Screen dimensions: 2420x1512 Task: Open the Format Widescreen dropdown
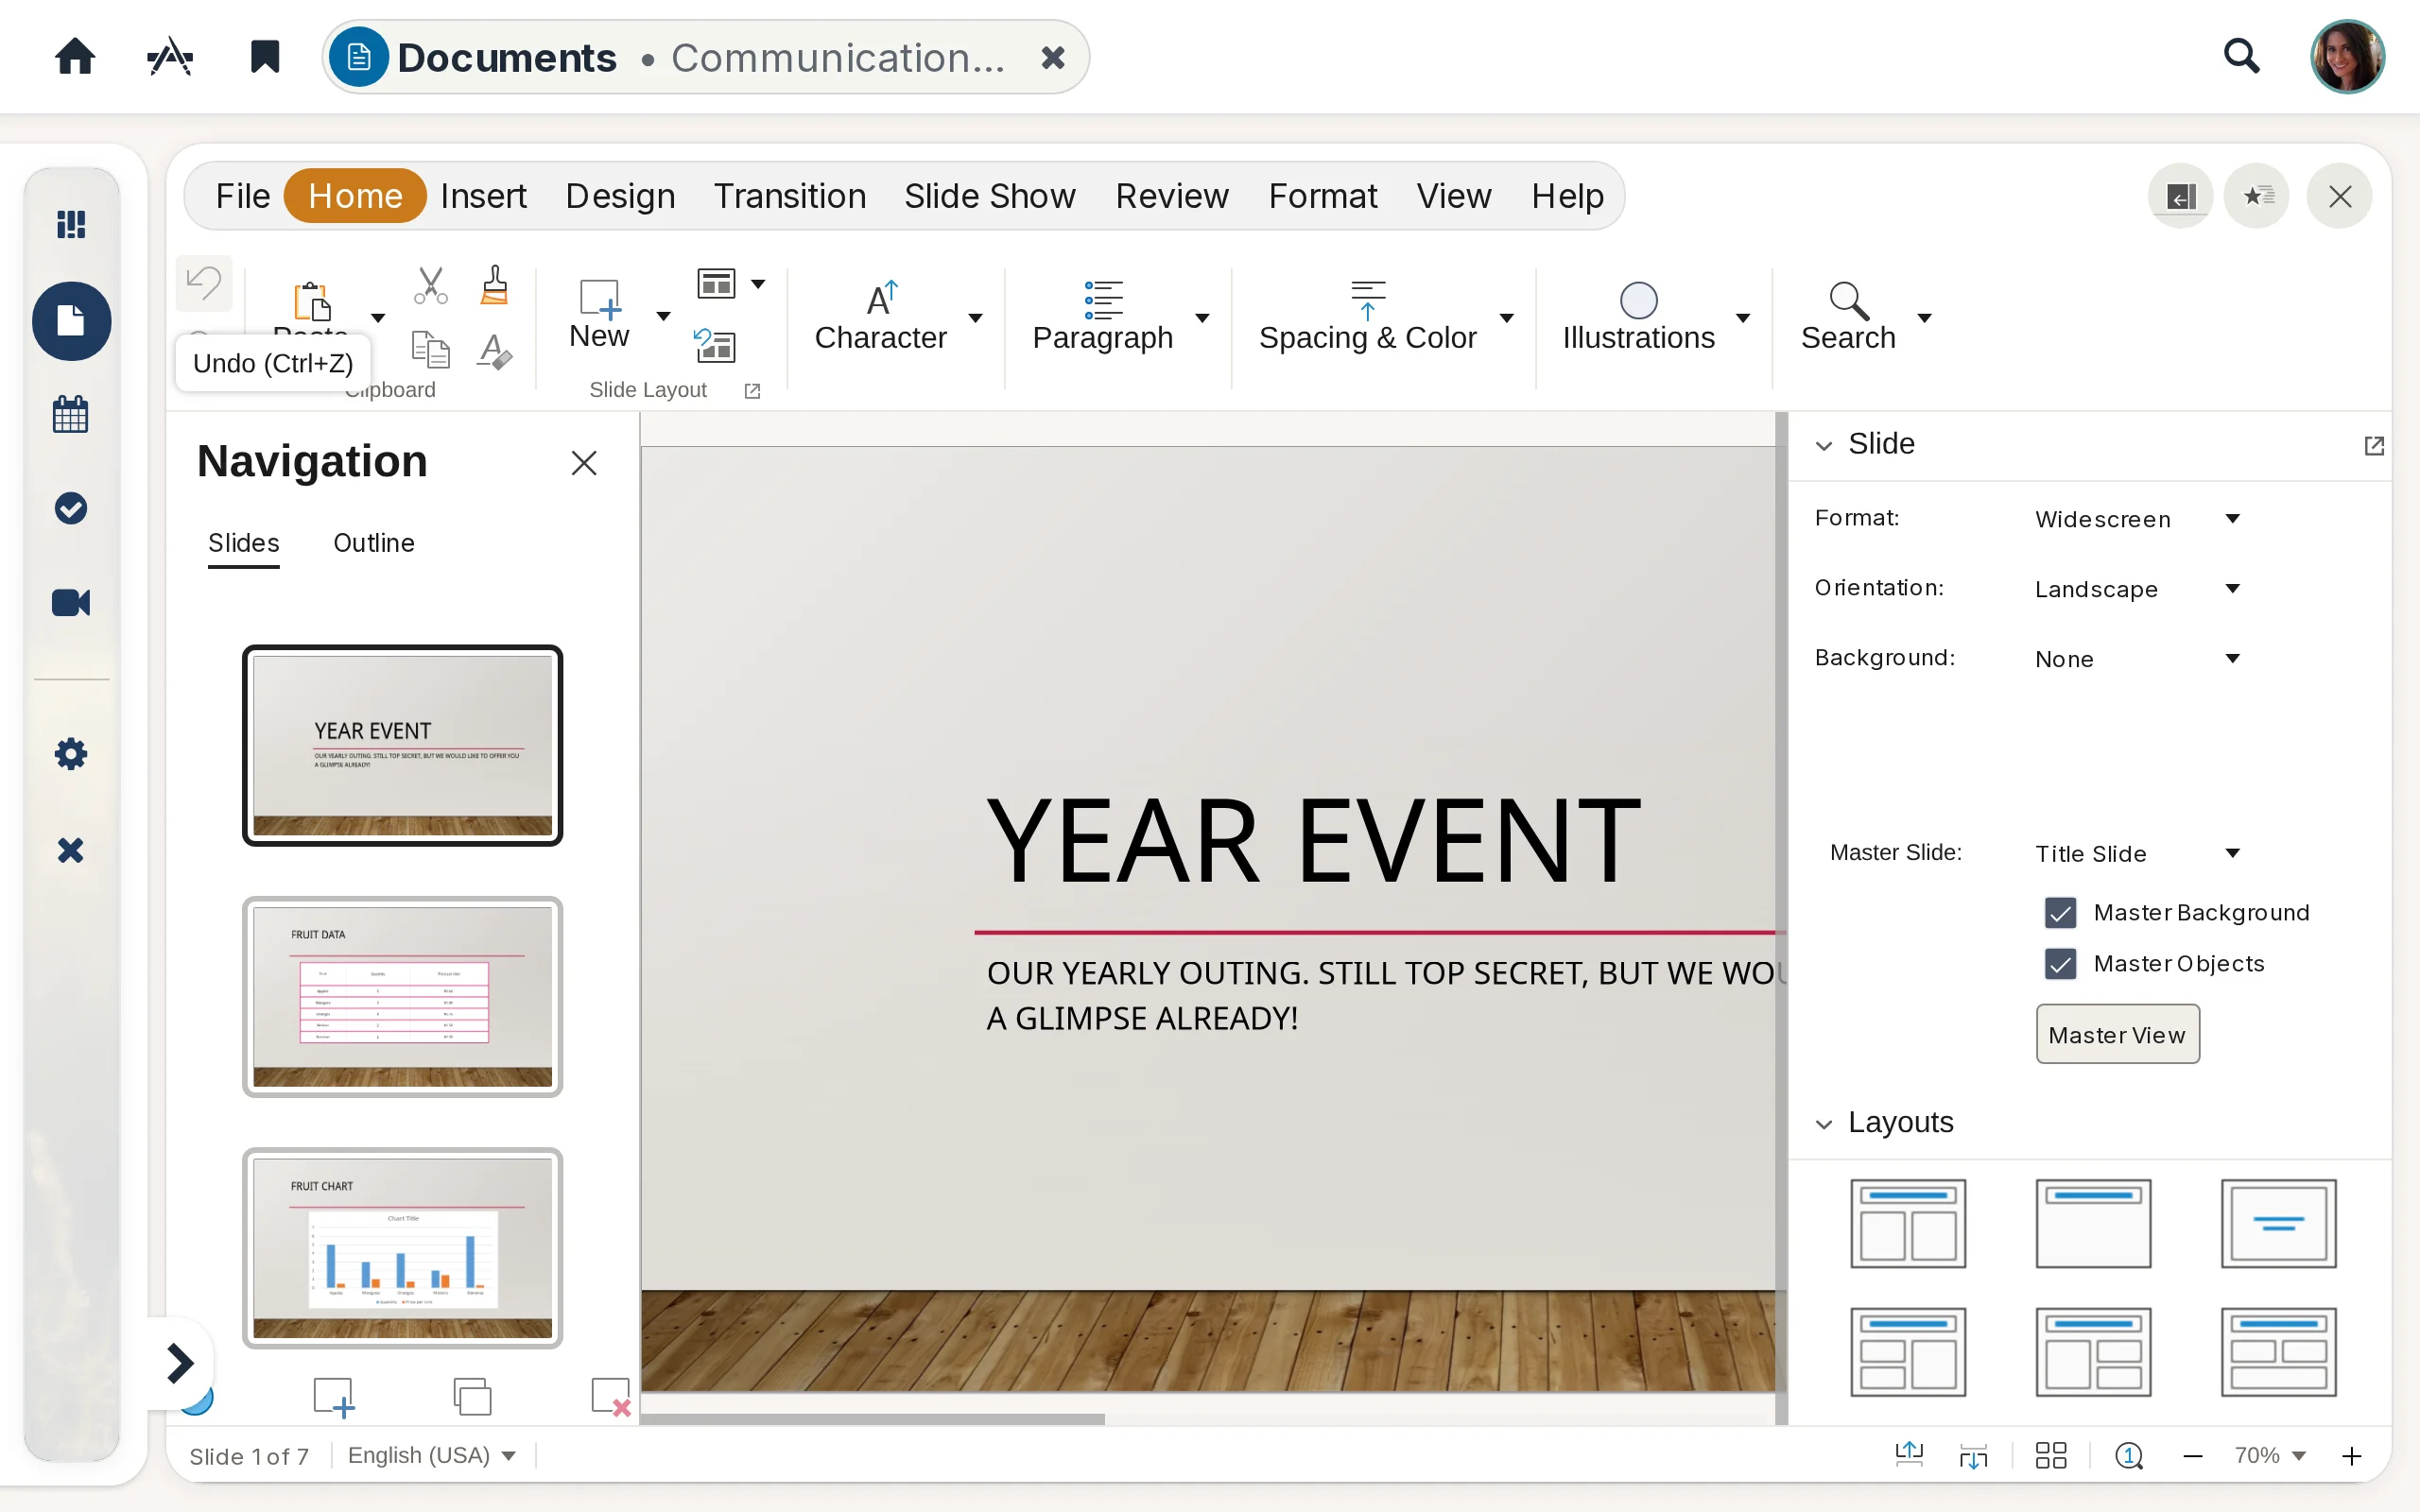coord(2137,519)
